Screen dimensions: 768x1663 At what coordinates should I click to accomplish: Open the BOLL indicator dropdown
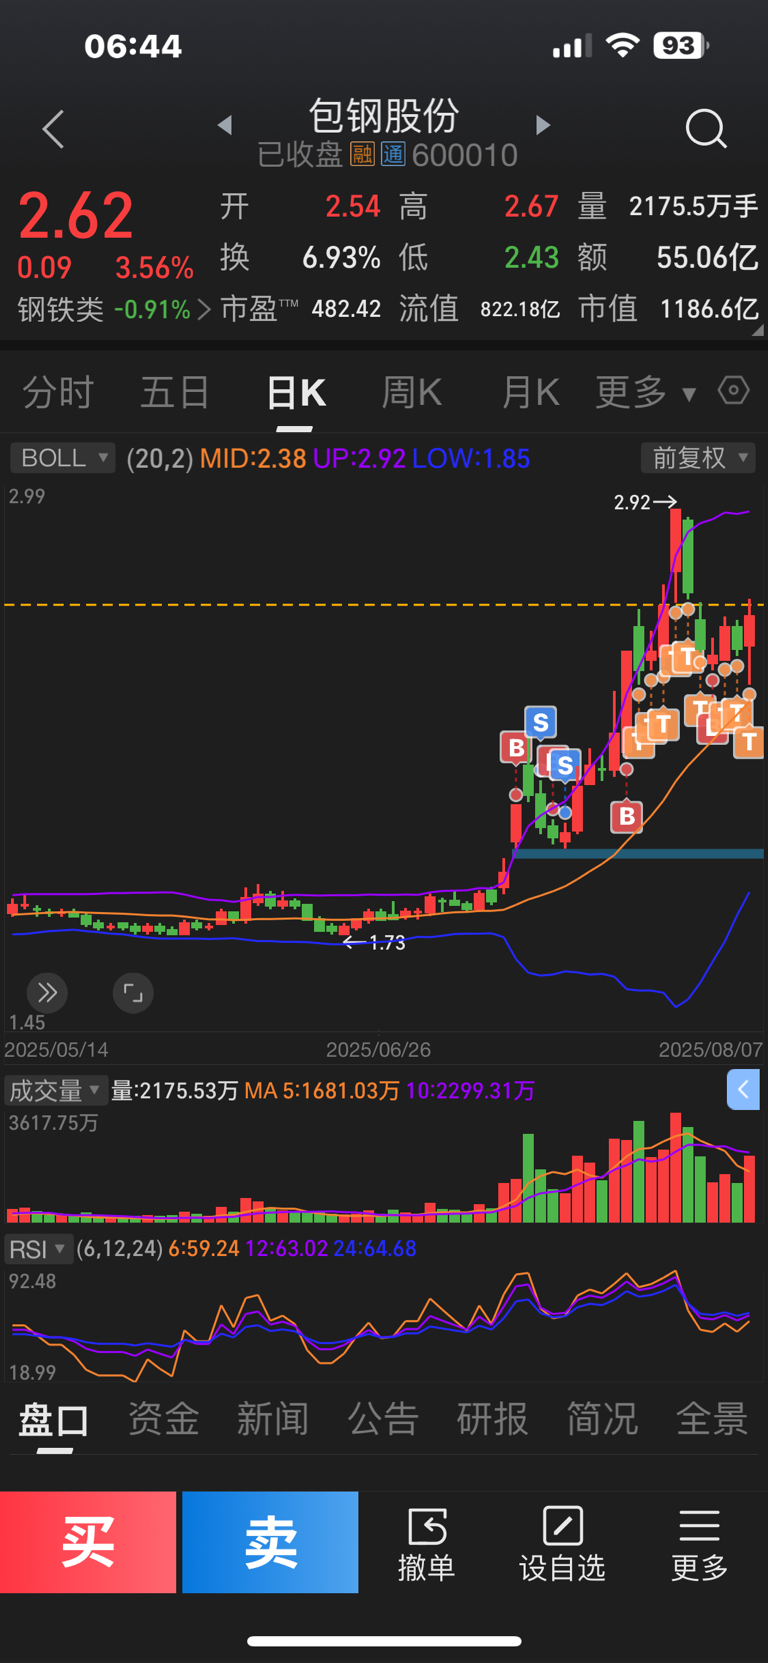63,458
